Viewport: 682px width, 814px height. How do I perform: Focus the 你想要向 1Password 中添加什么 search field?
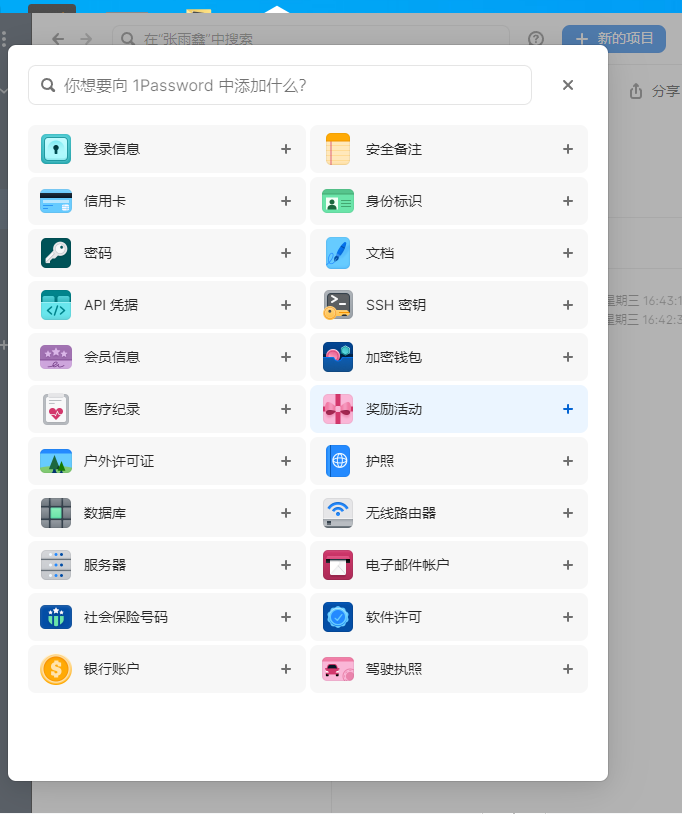290,85
